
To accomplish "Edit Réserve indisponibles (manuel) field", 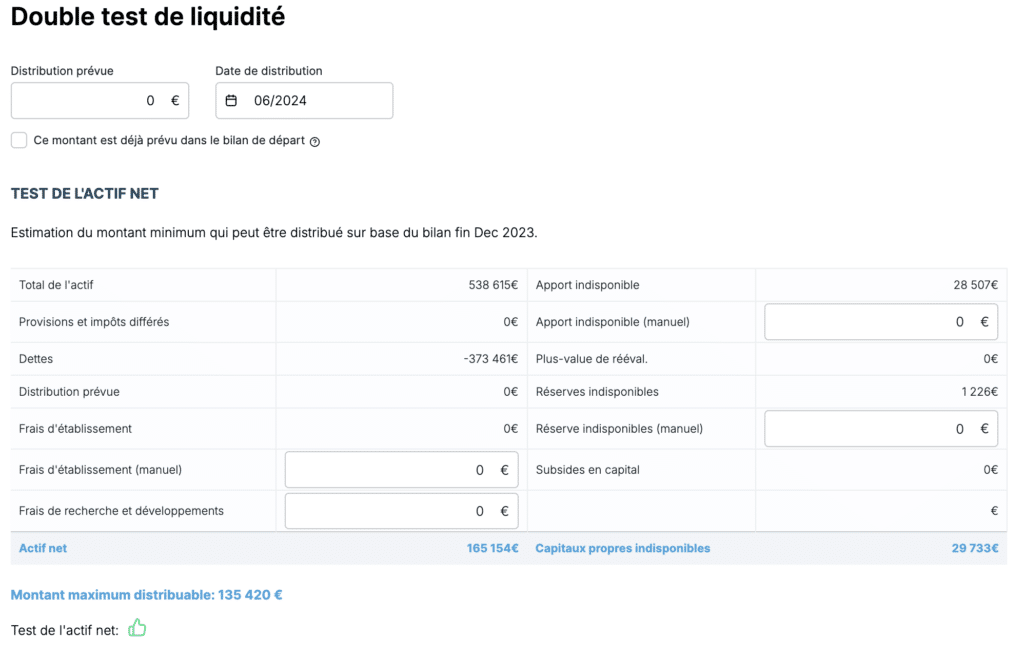I will point(881,429).
